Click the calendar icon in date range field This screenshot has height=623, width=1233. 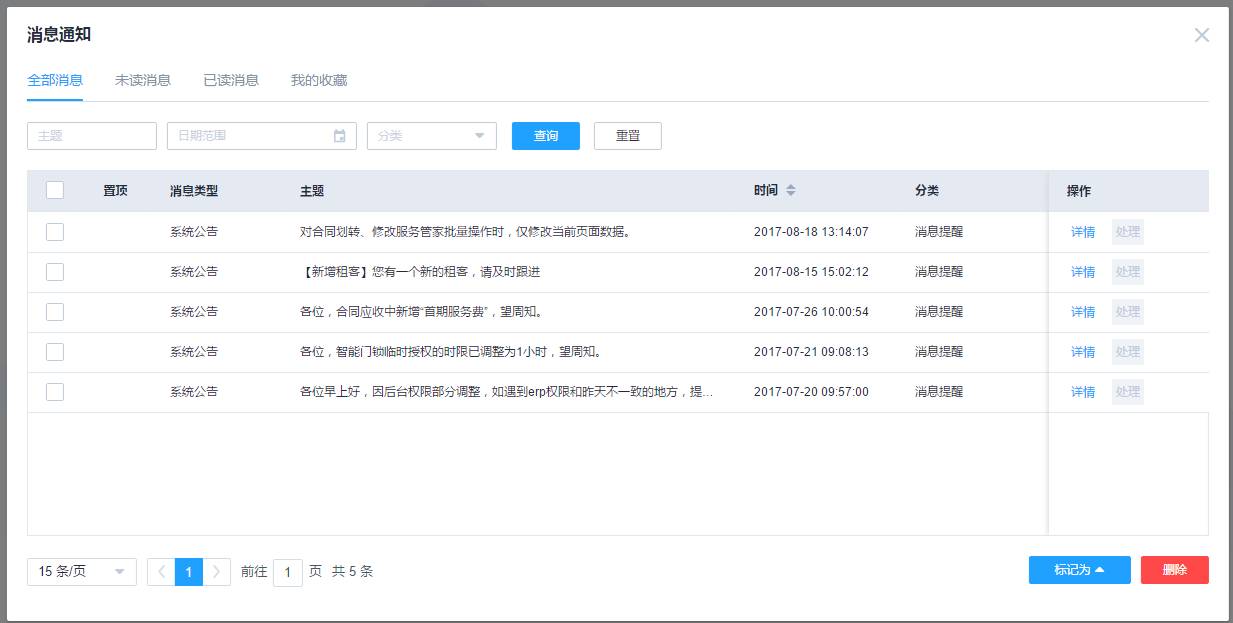pos(340,136)
